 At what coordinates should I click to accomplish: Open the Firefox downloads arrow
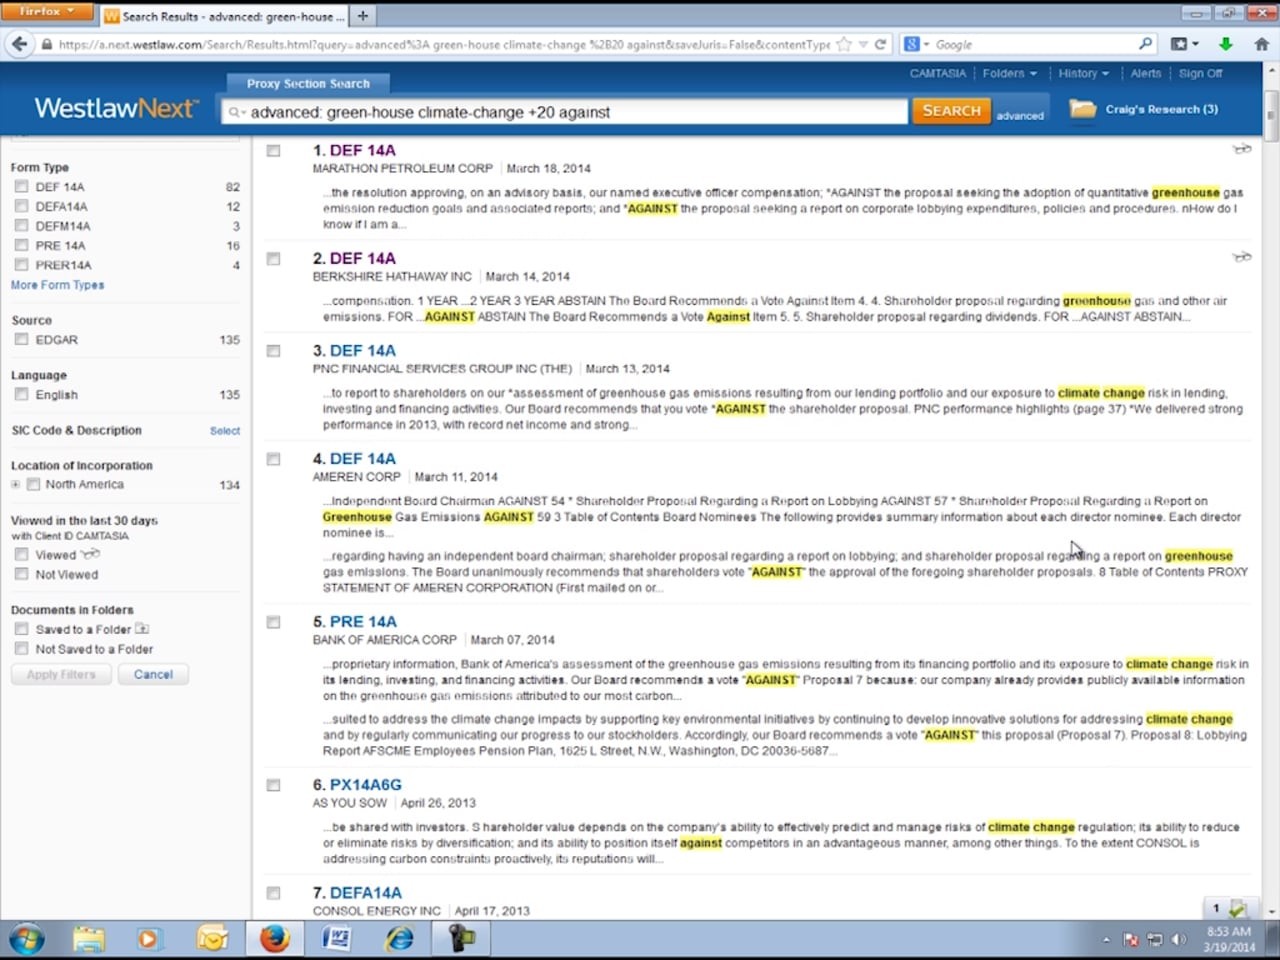pyautogui.click(x=1225, y=44)
